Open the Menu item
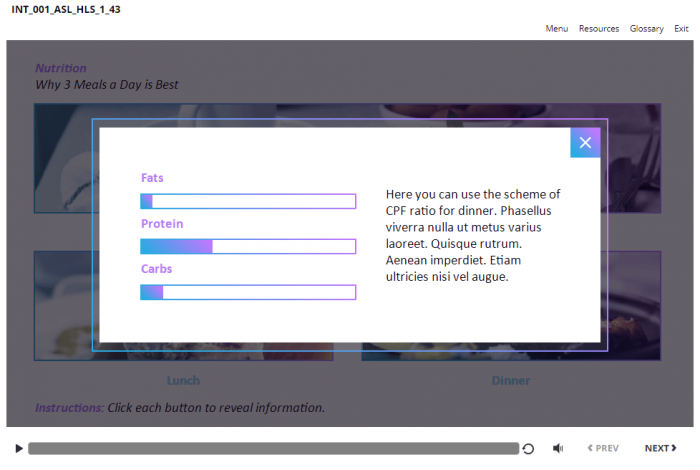 click(x=556, y=29)
